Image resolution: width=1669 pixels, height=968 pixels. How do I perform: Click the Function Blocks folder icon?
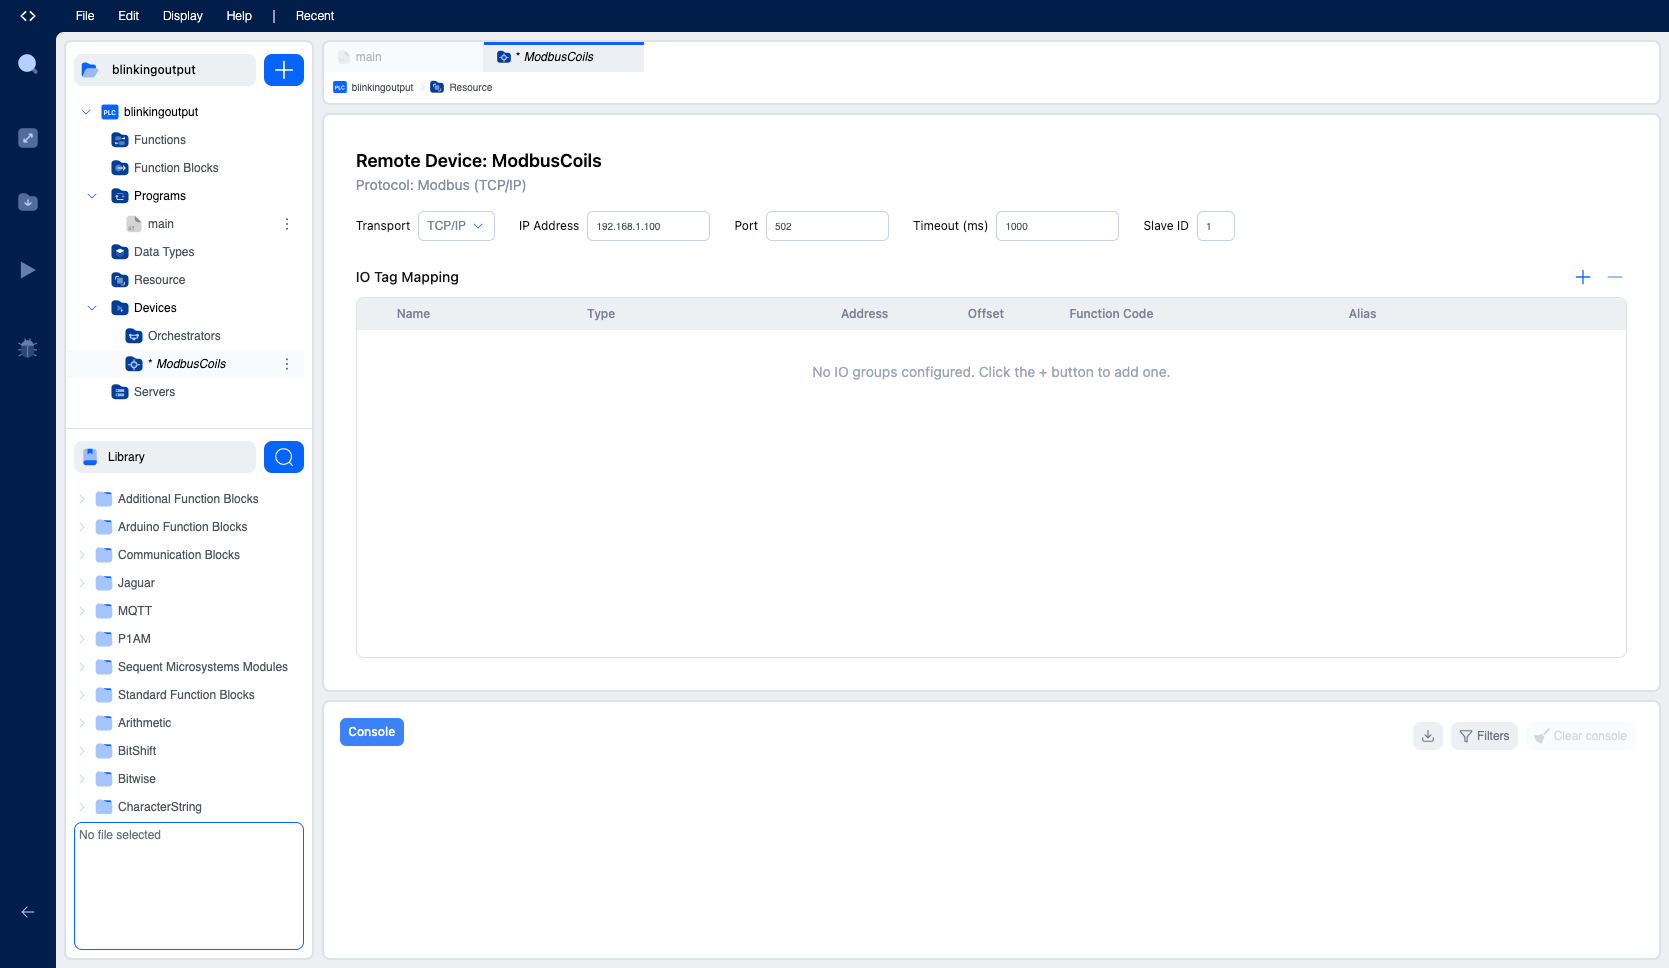(x=120, y=168)
